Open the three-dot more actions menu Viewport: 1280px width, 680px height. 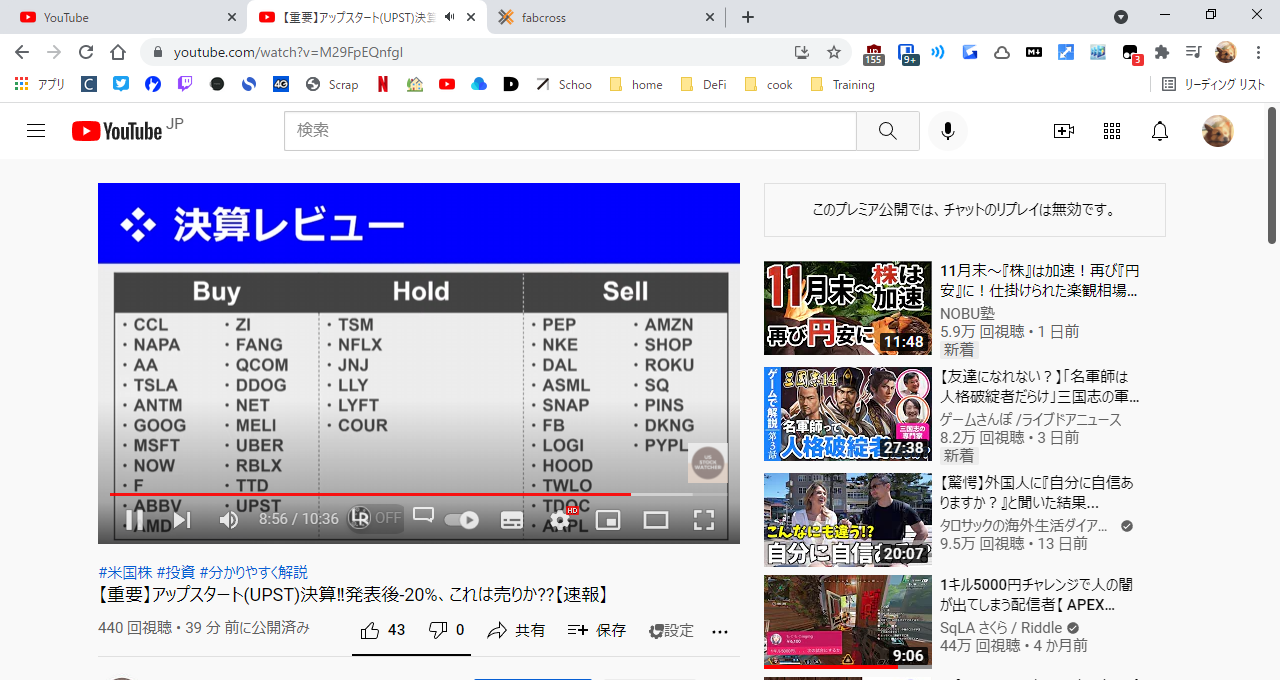(720, 631)
